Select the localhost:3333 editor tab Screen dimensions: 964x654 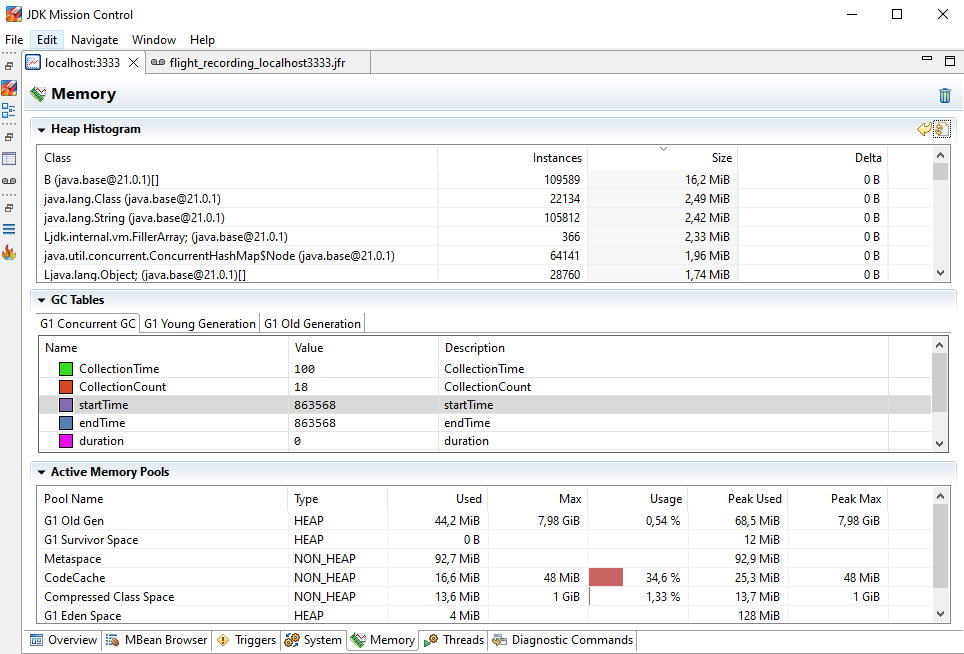[82, 63]
